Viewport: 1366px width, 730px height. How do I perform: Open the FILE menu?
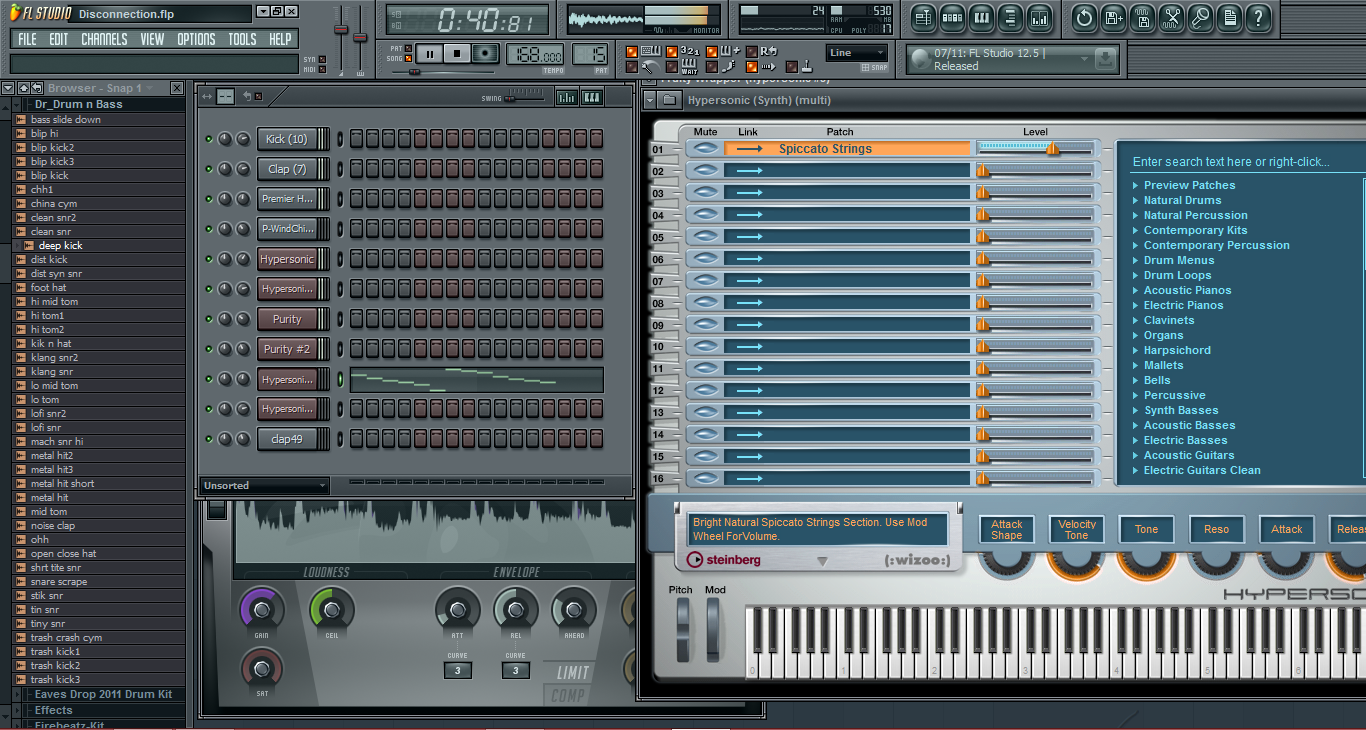coord(27,39)
